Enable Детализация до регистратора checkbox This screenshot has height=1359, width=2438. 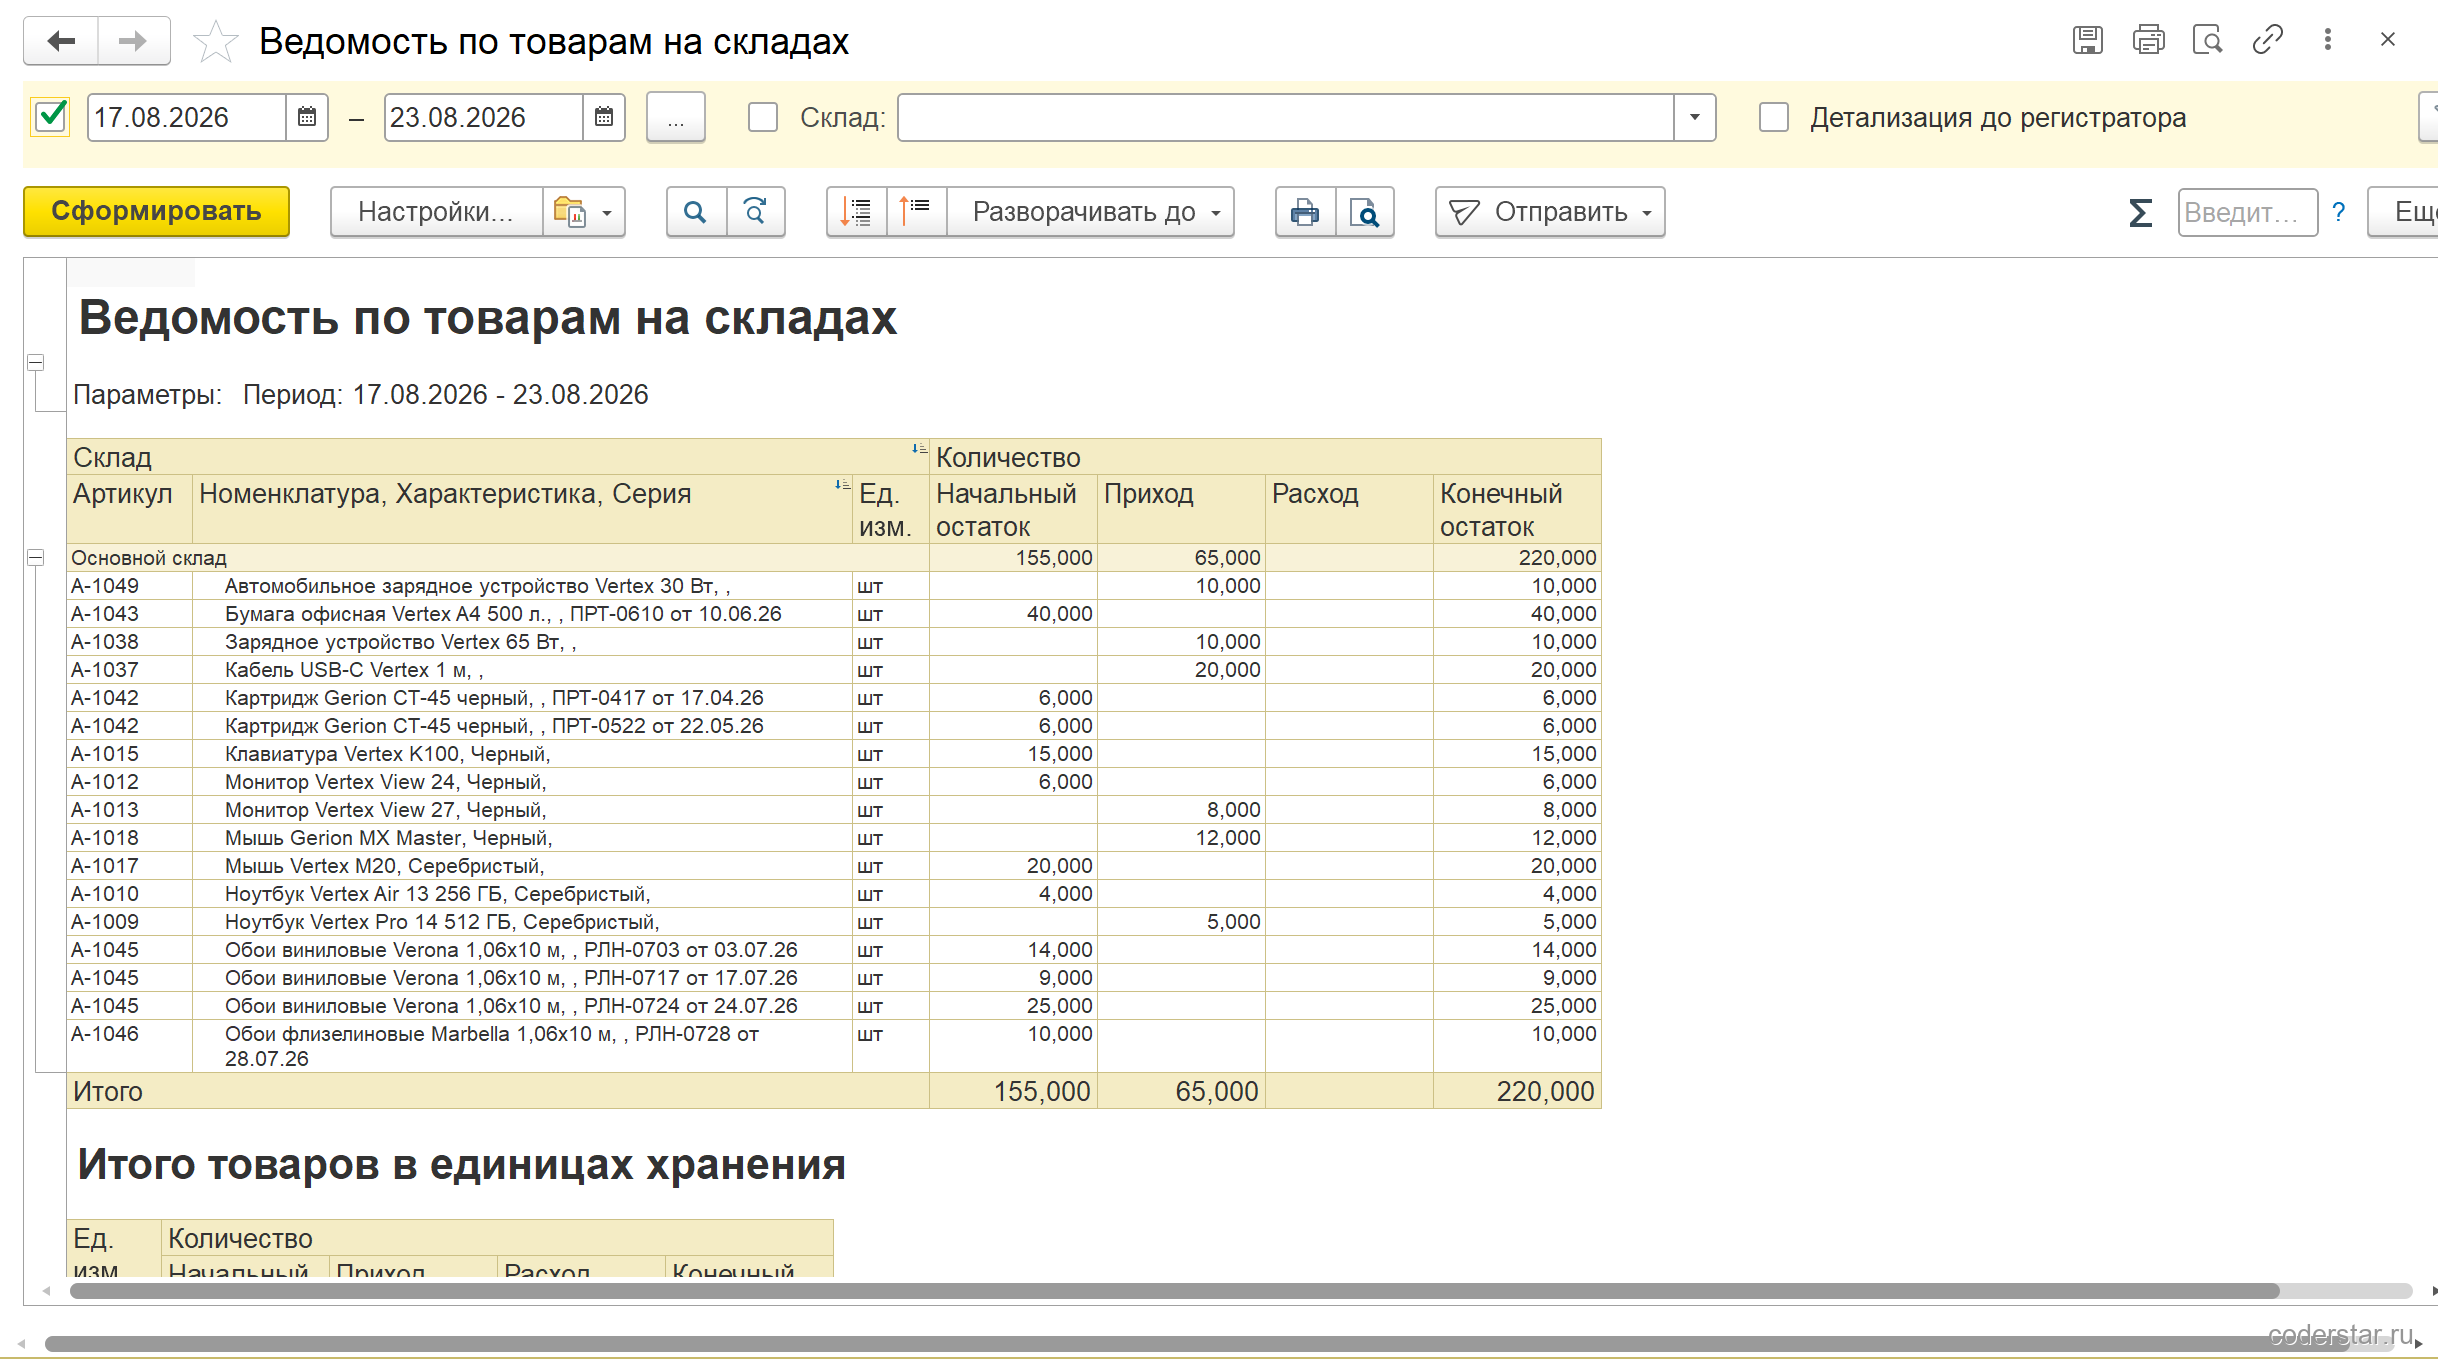pyautogui.click(x=1774, y=117)
